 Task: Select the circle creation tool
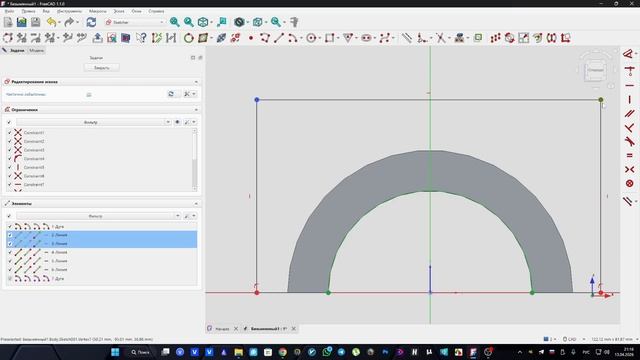[311, 38]
